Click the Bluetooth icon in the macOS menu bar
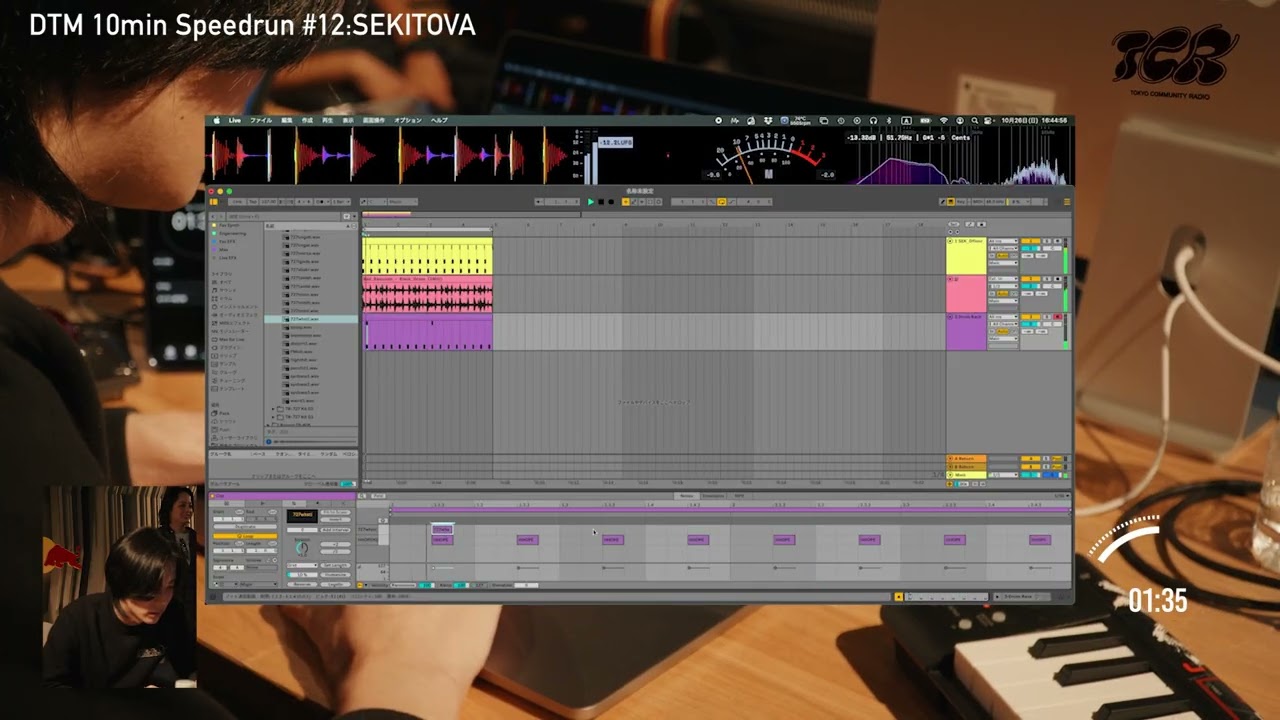The width and height of the screenshot is (1280, 720). pyautogui.click(x=889, y=120)
